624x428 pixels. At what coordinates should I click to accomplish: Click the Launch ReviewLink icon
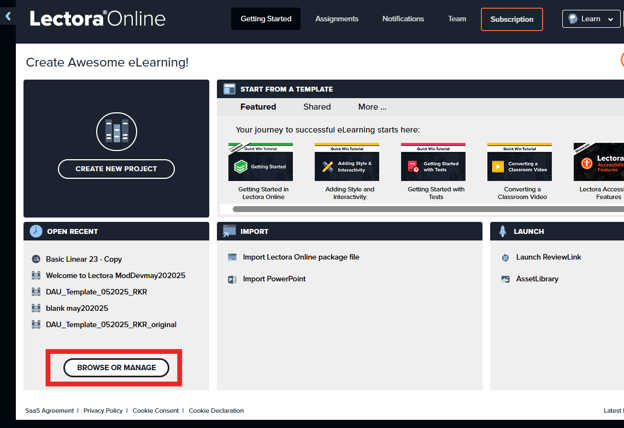point(505,258)
